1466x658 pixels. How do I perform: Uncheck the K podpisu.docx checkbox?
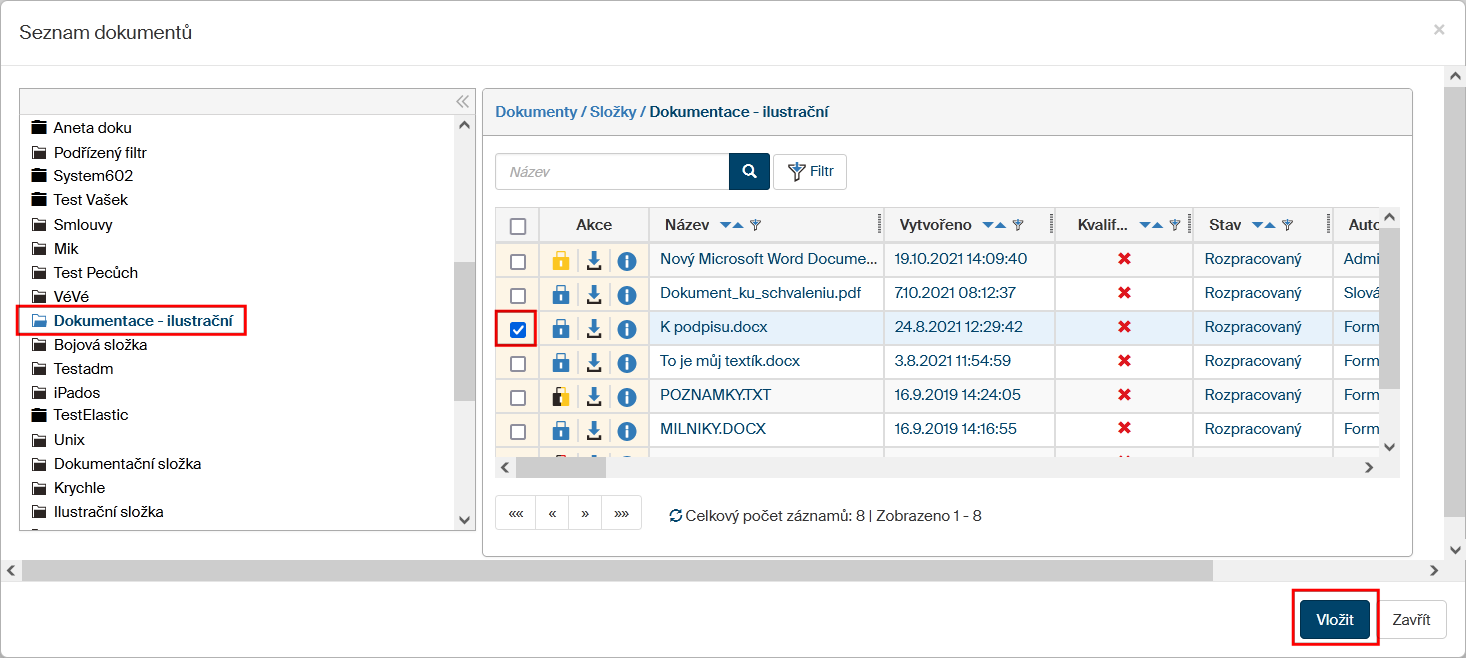click(x=518, y=329)
